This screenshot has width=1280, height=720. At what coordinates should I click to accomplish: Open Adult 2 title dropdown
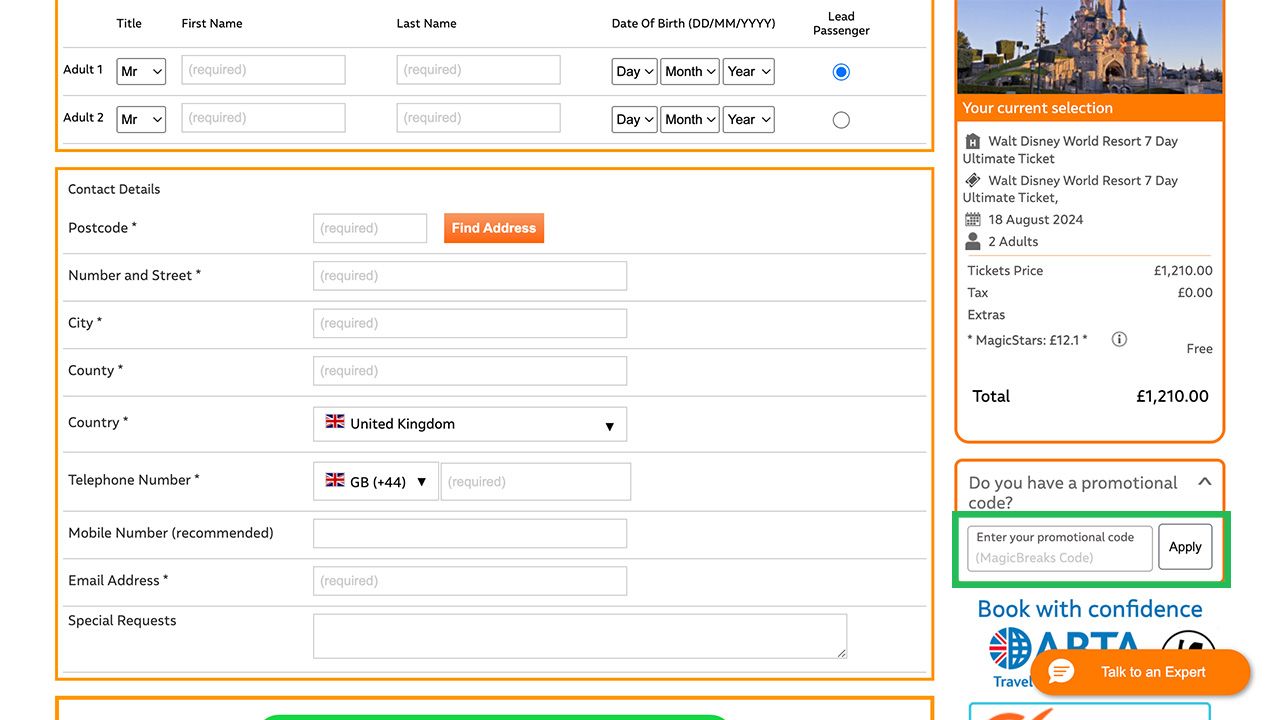click(x=141, y=119)
